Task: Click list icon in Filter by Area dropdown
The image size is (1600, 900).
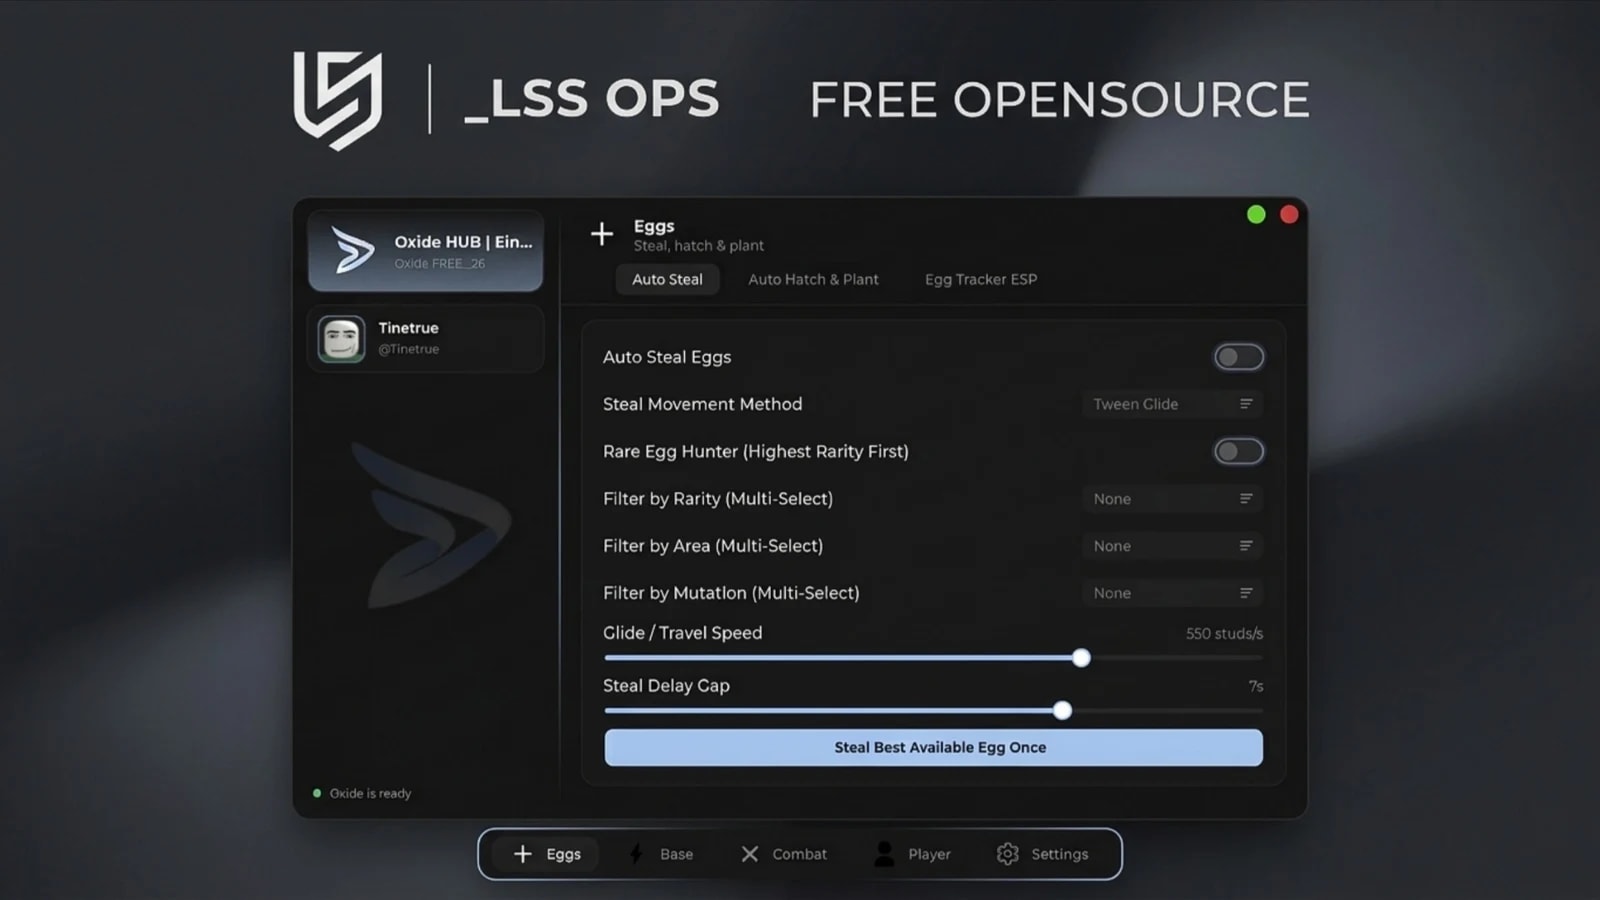Action: (1246, 546)
